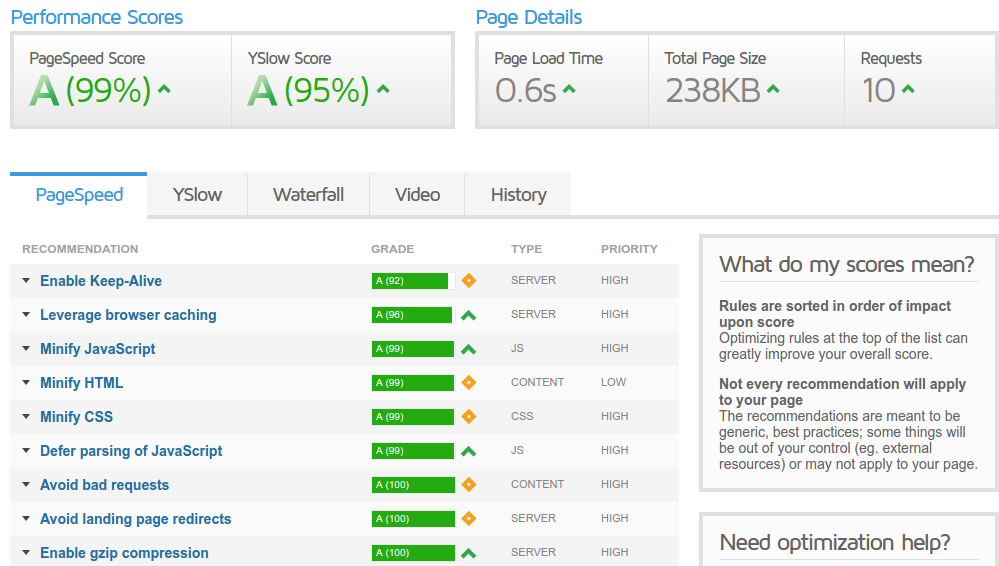Open Avoid landing page redirects recommendation
The image size is (999, 566).
coord(136,519)
